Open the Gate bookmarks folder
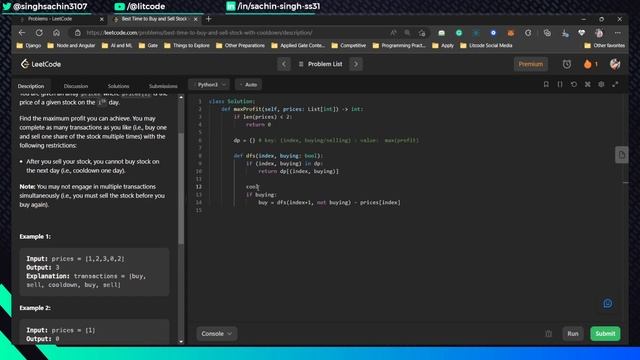This screenshot has width=640, height=360. coord(148,45)
